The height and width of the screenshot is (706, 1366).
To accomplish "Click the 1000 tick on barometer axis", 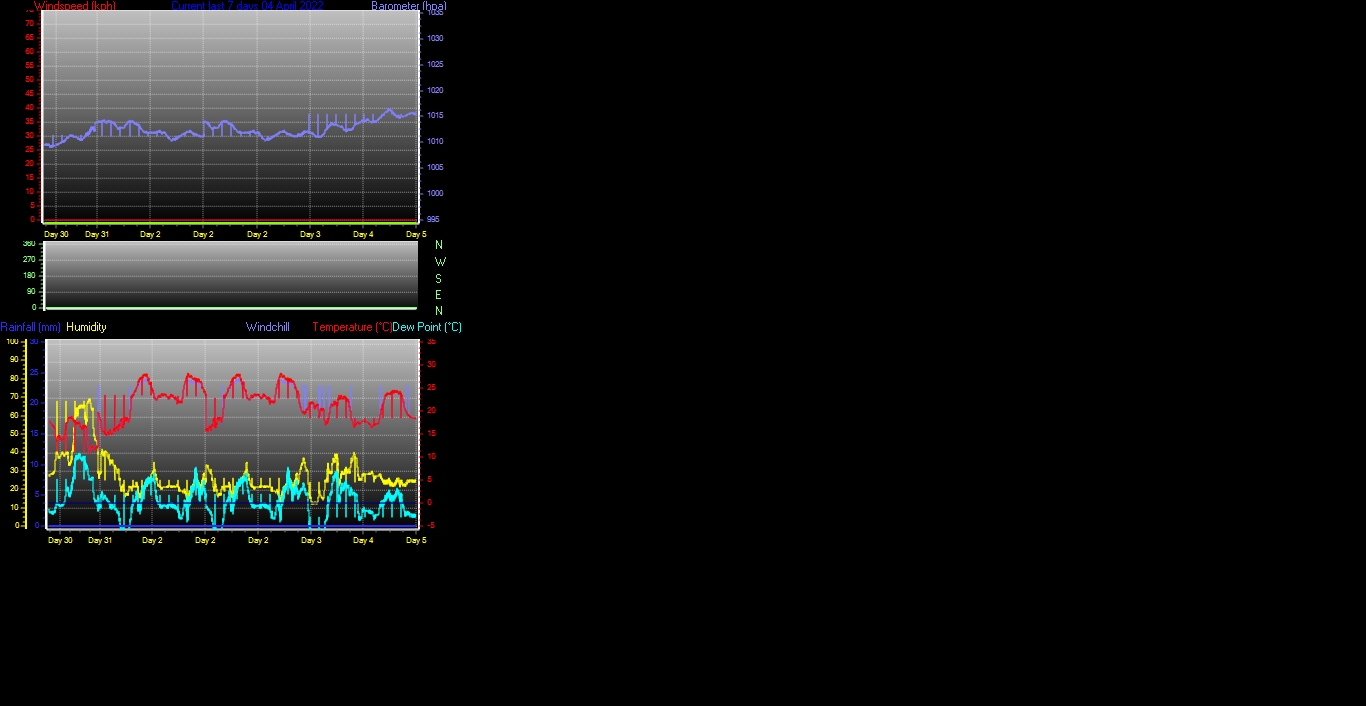I will tap(435, 193).
